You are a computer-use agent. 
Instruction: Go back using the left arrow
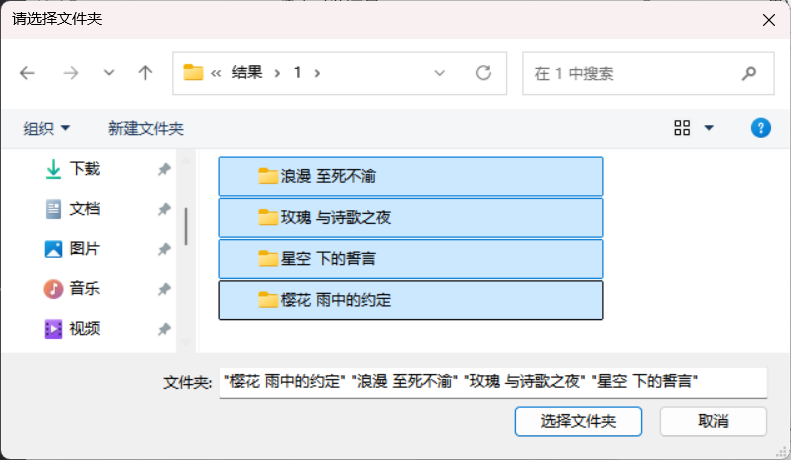[x=27, y=73]
